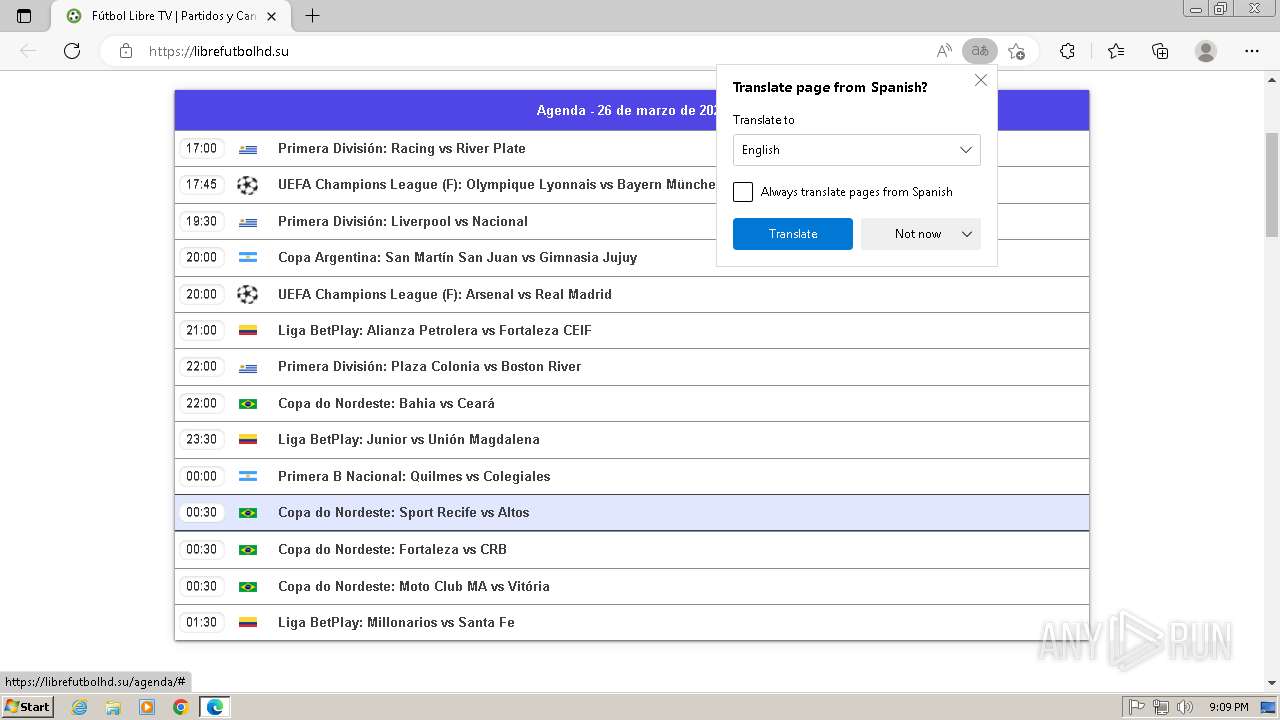This screenshot has width=1280, height=720.
Task: Open the Extensions puzzle icon
Action: 1067,51
